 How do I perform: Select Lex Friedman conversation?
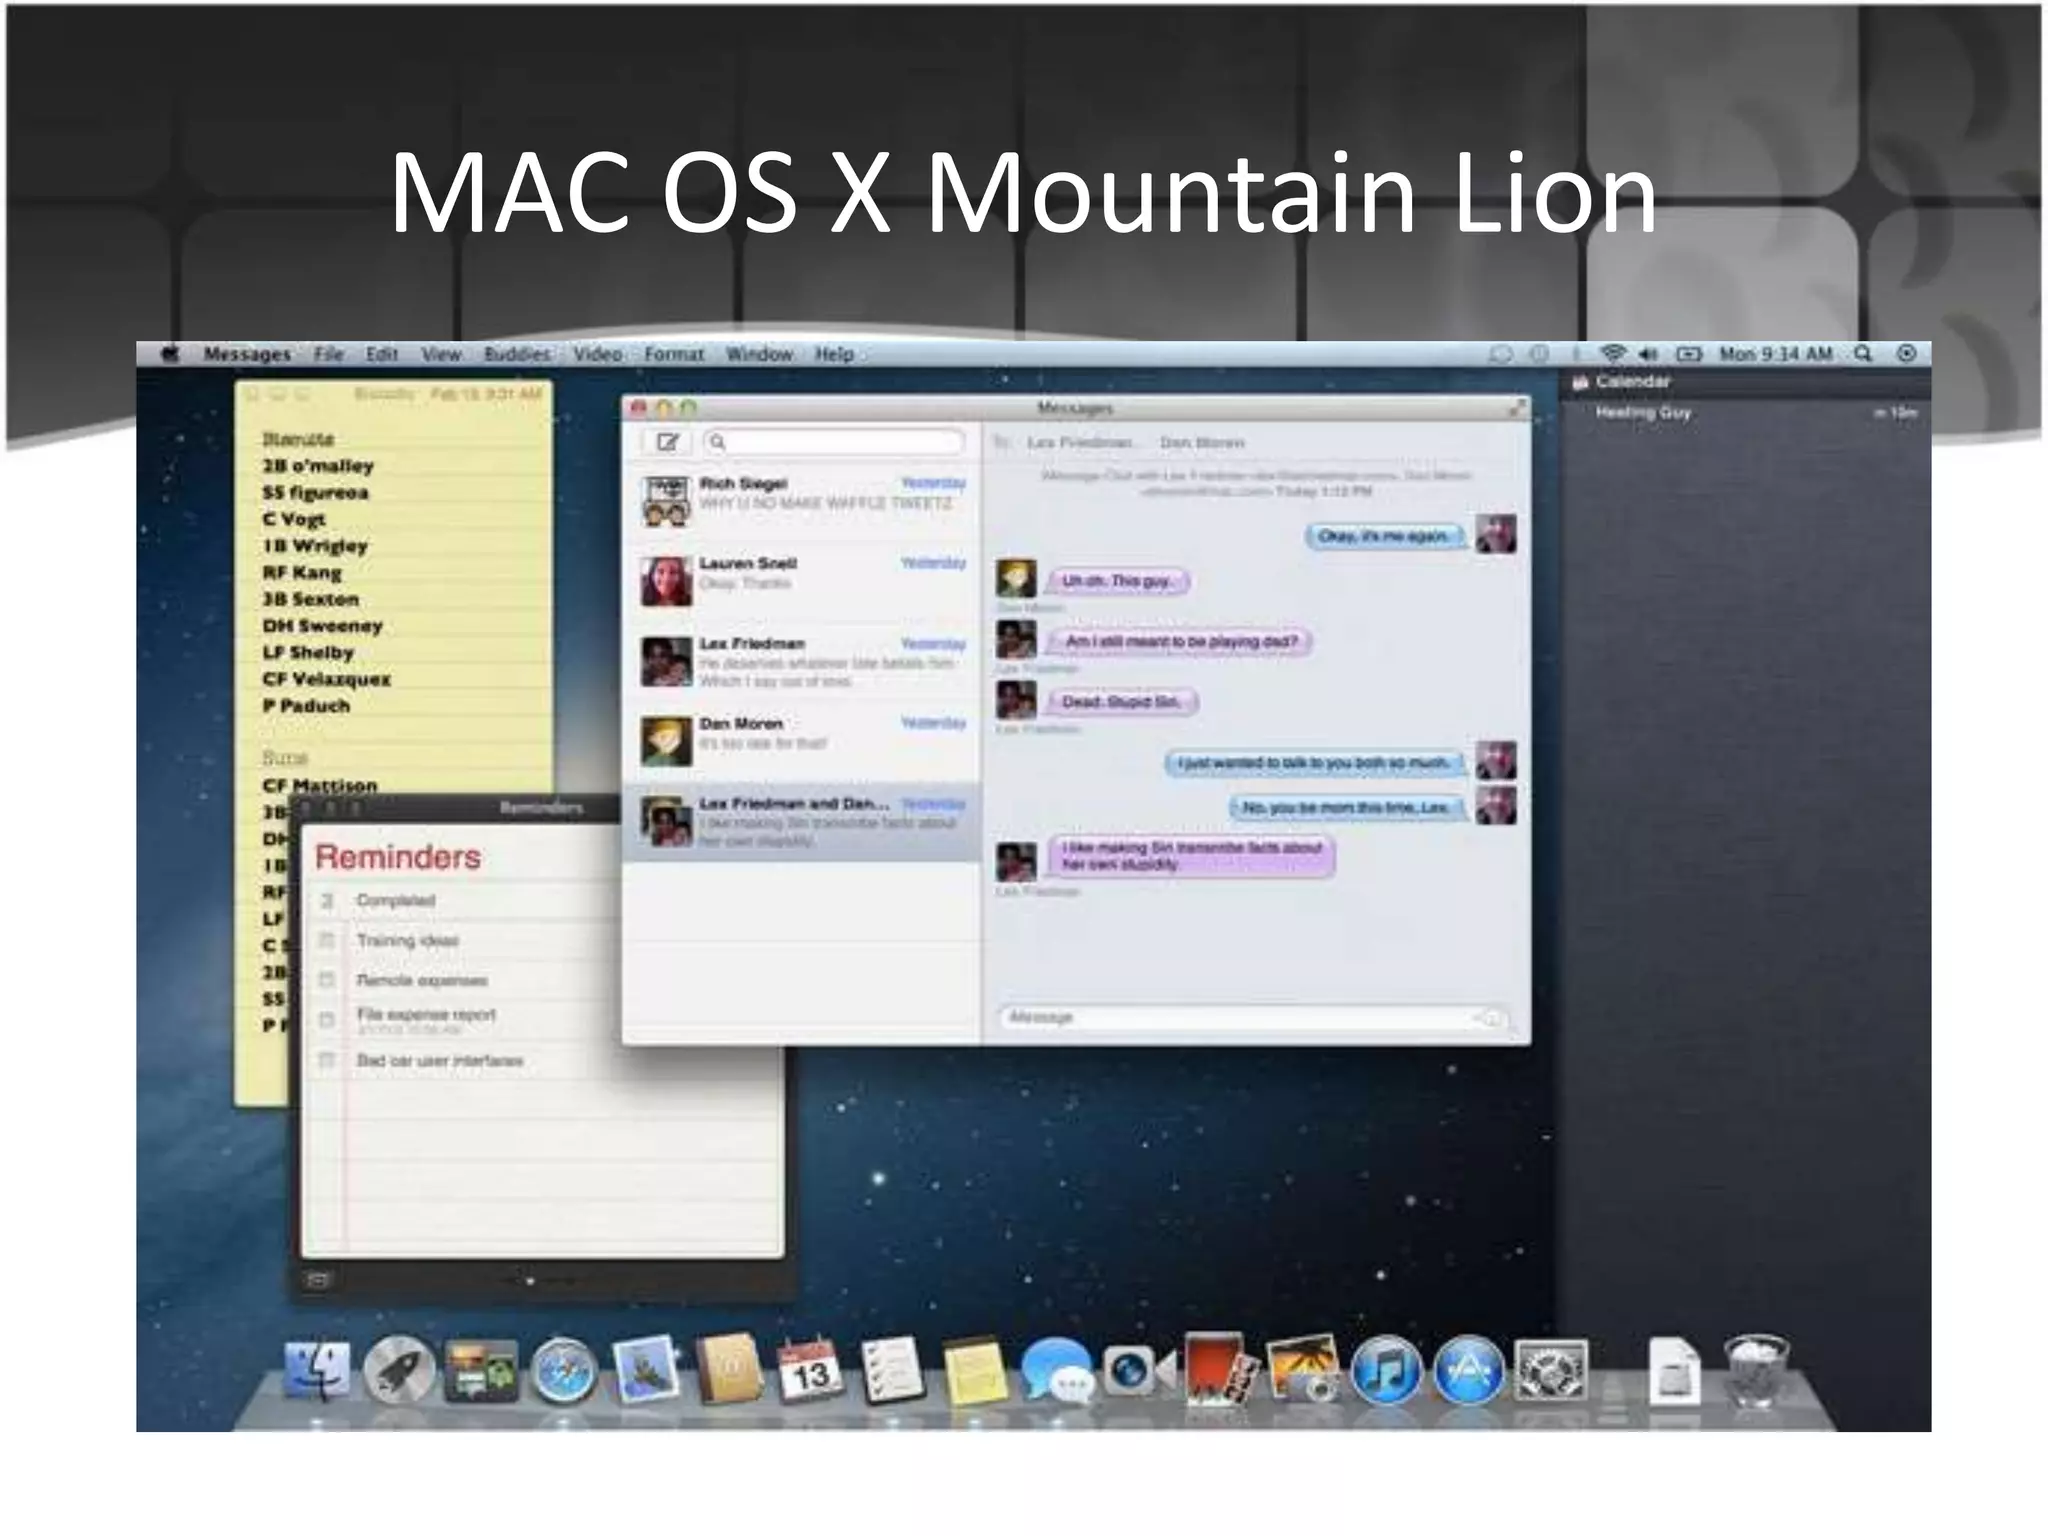(802, 660)
